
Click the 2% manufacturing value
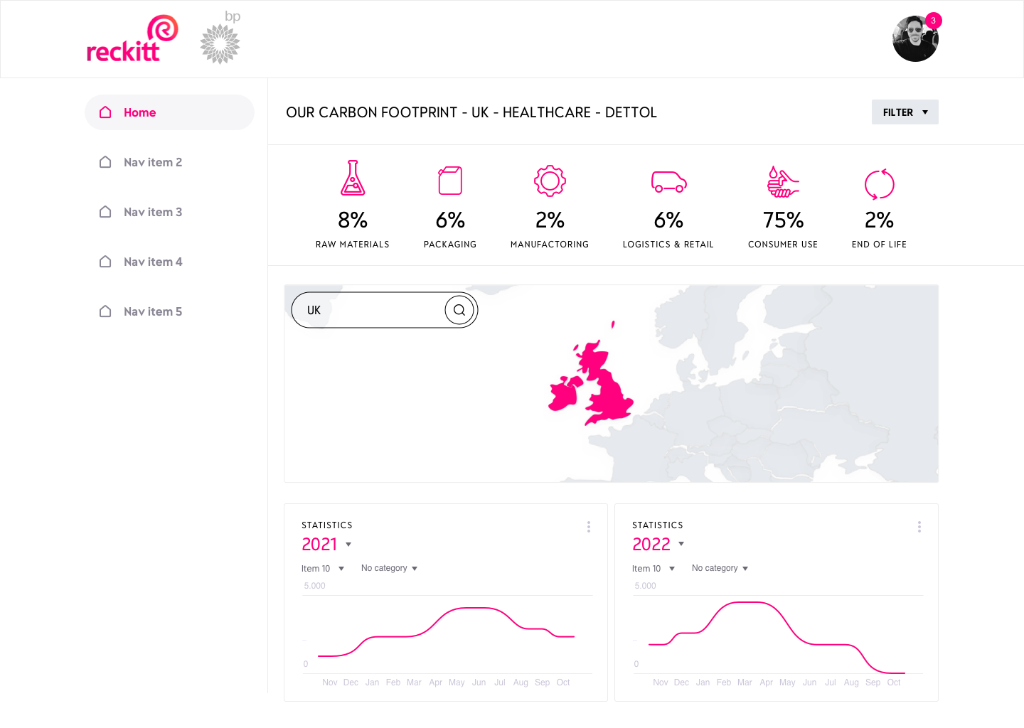click(x=550, y=220)
